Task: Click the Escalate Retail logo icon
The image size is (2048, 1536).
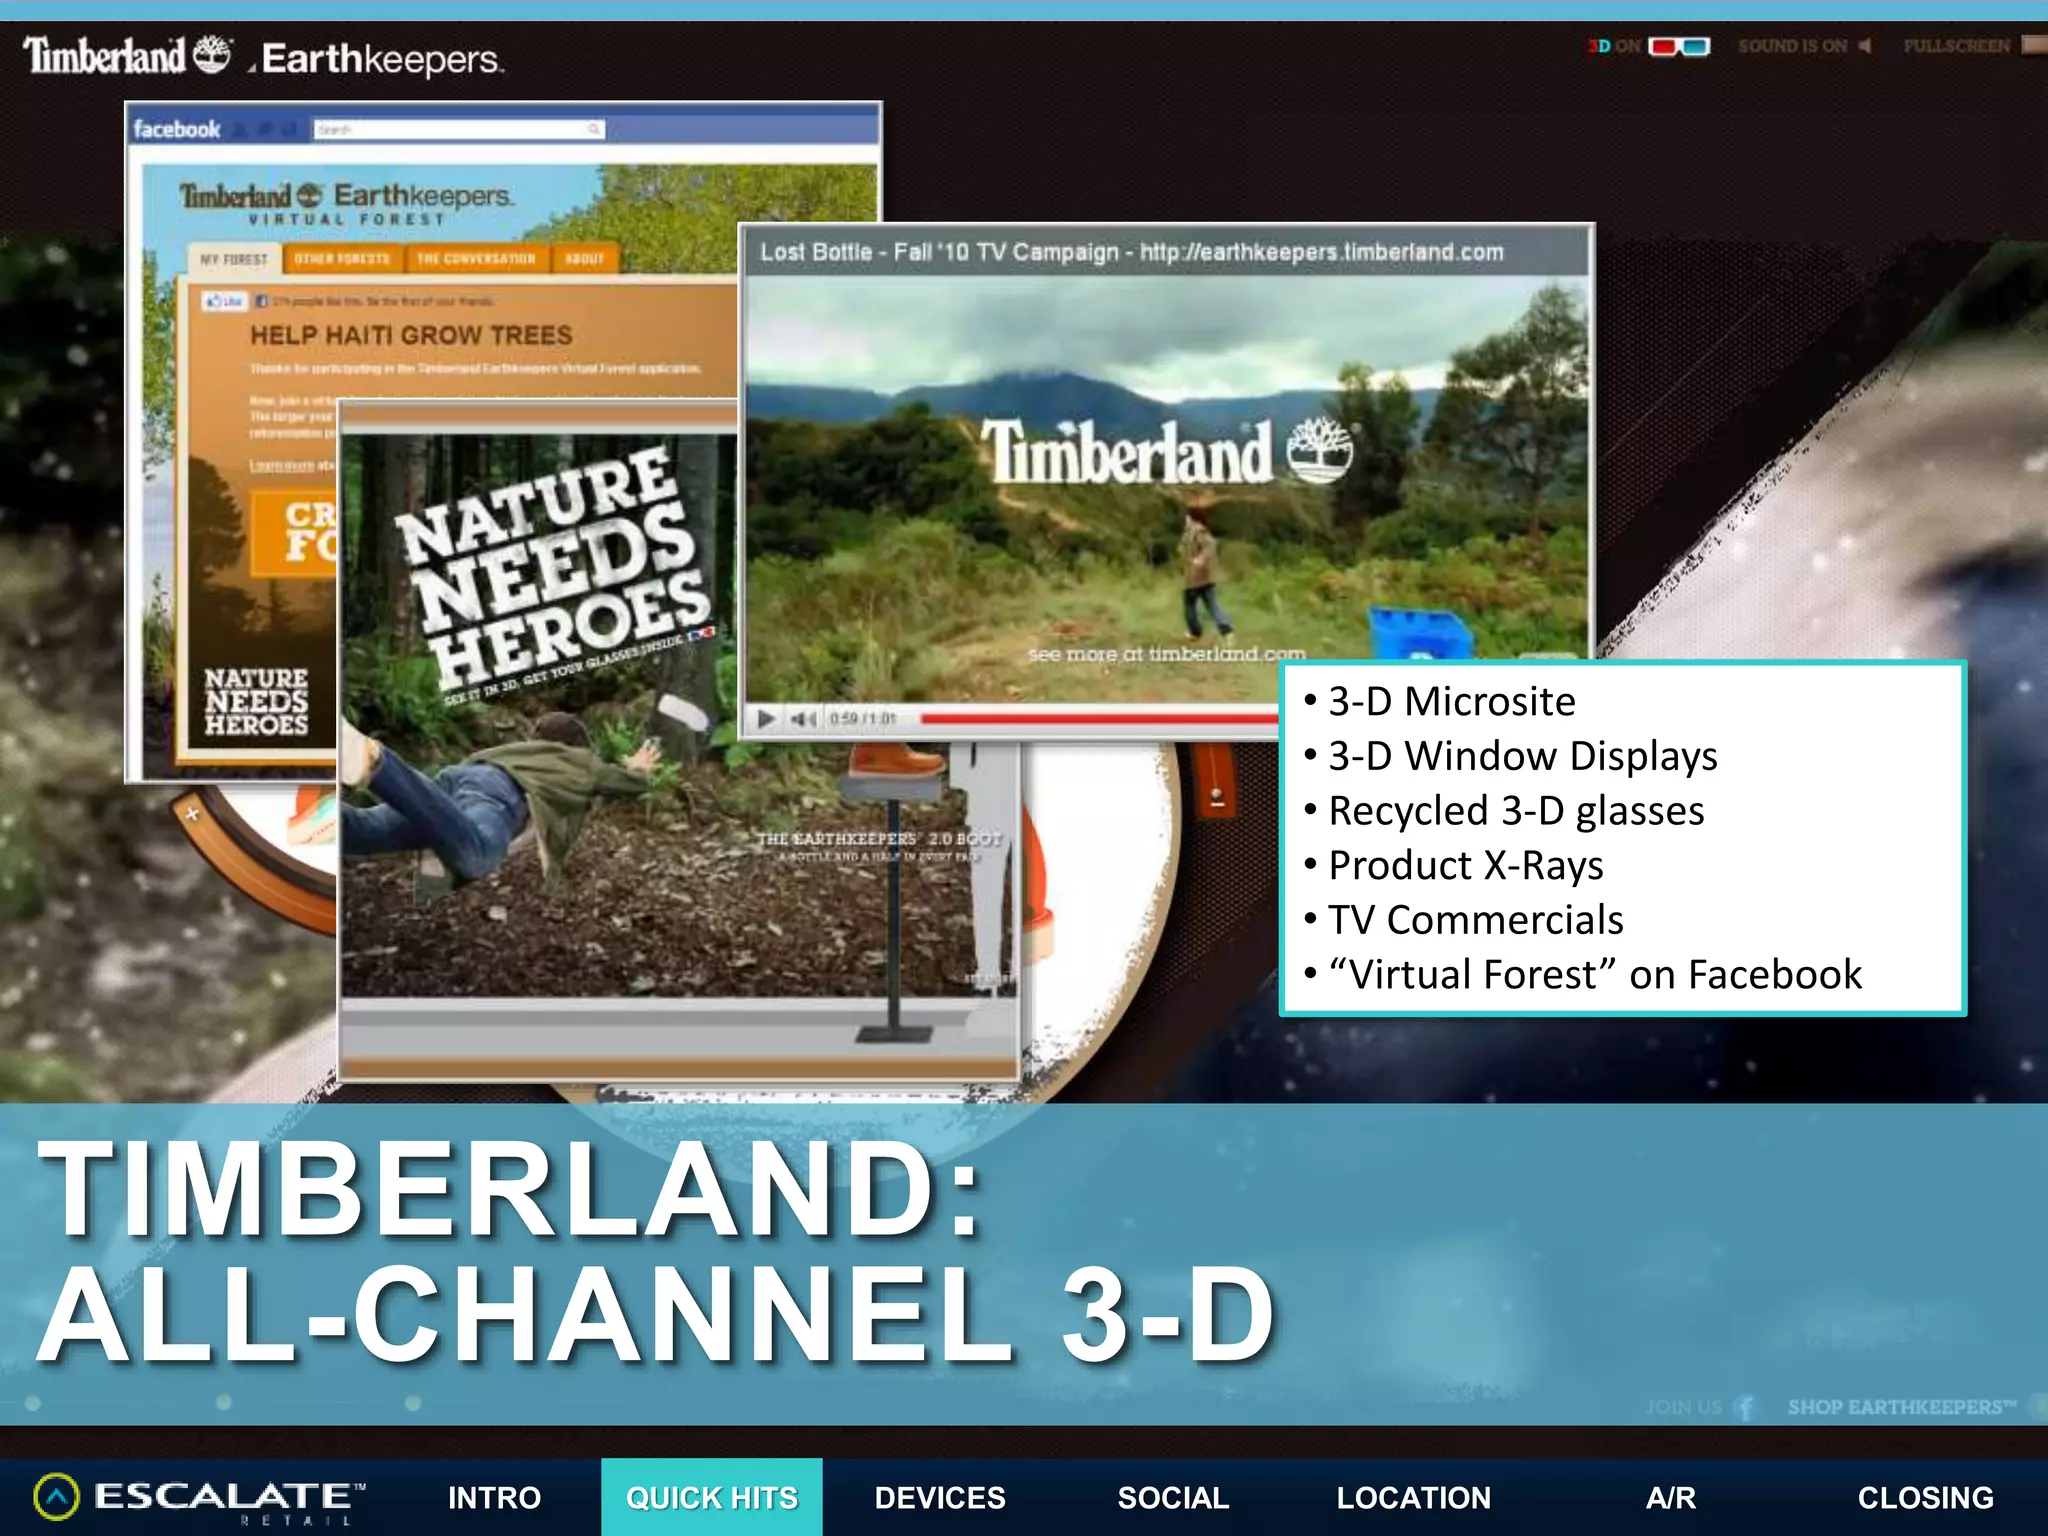Action: coord(56,1497)
